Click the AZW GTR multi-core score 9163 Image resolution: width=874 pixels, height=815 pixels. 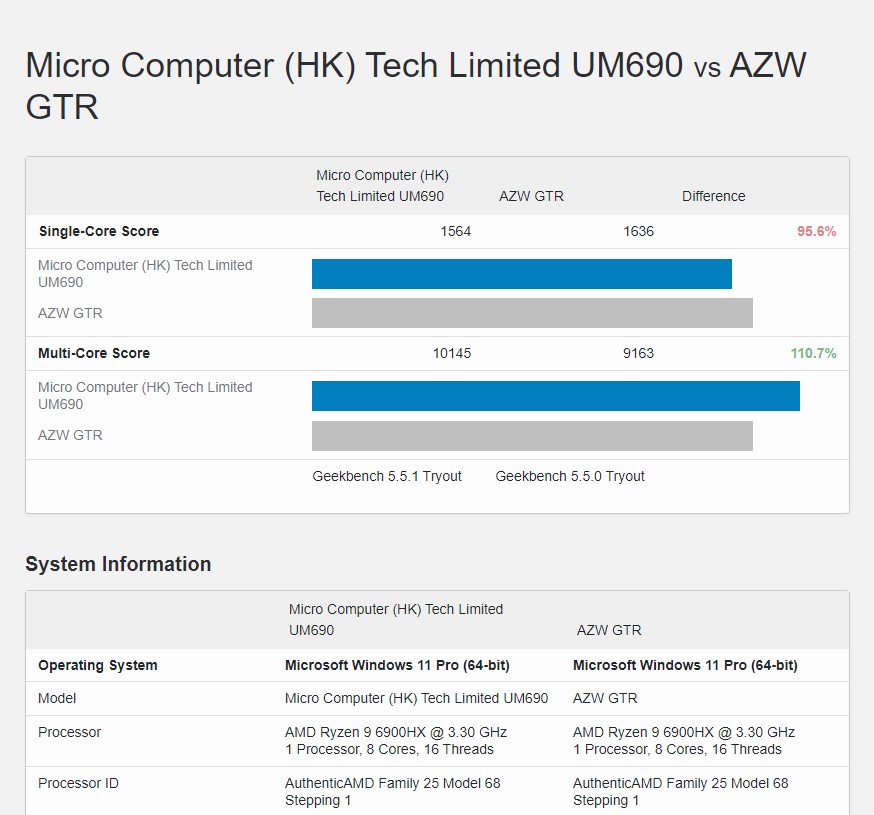[x=638, y=353]
